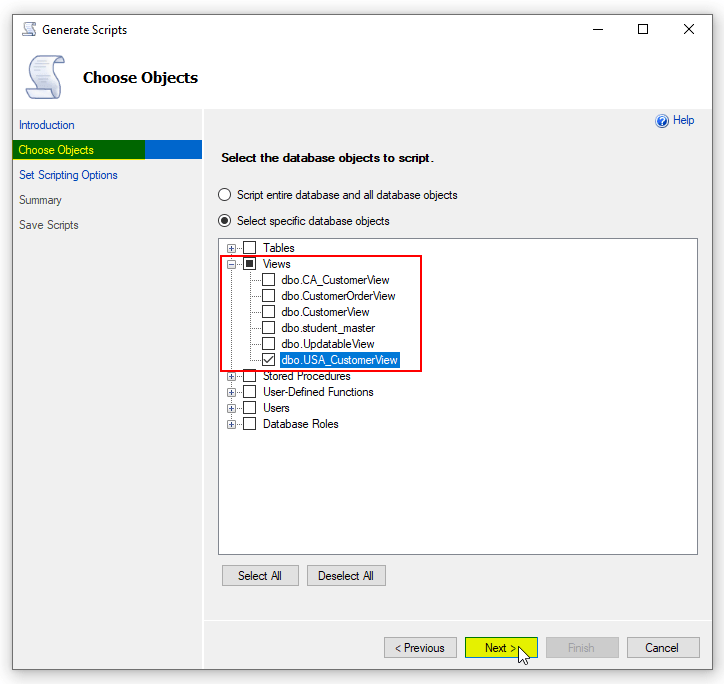Check the Stored Procedures checkbox

coord(249,376)
